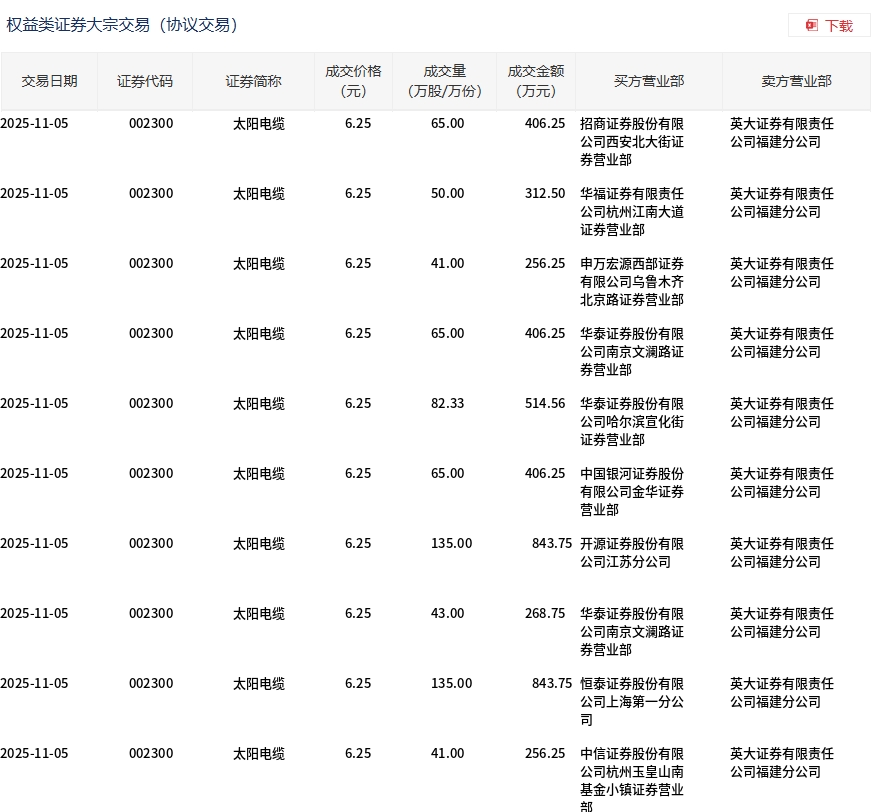Image resolution: width=872 pixels, height=812 pixels.
Task: Select buyer 中国银河证券股份有限公司金华证券营业部
Action: click(632, 492)
